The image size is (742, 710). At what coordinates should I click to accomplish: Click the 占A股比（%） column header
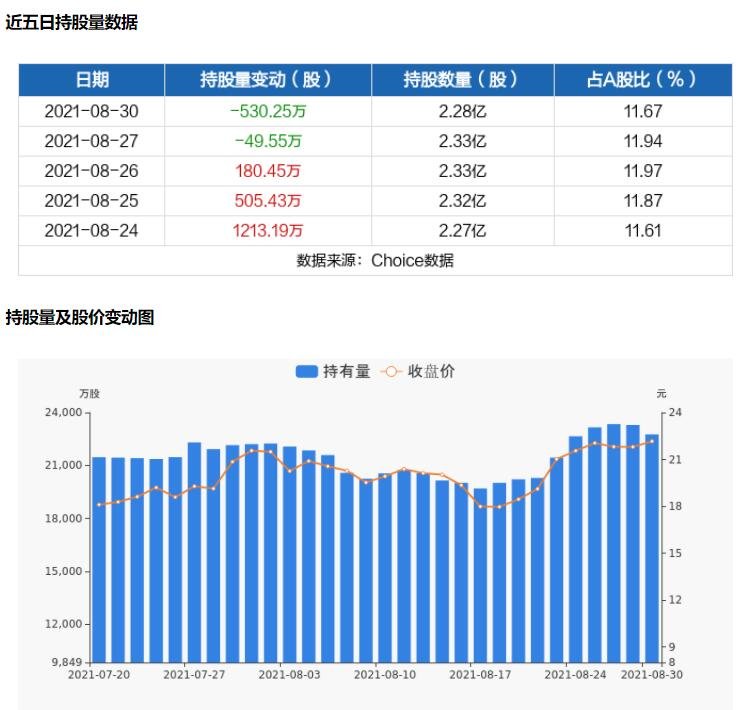click(x=643, y=80)
